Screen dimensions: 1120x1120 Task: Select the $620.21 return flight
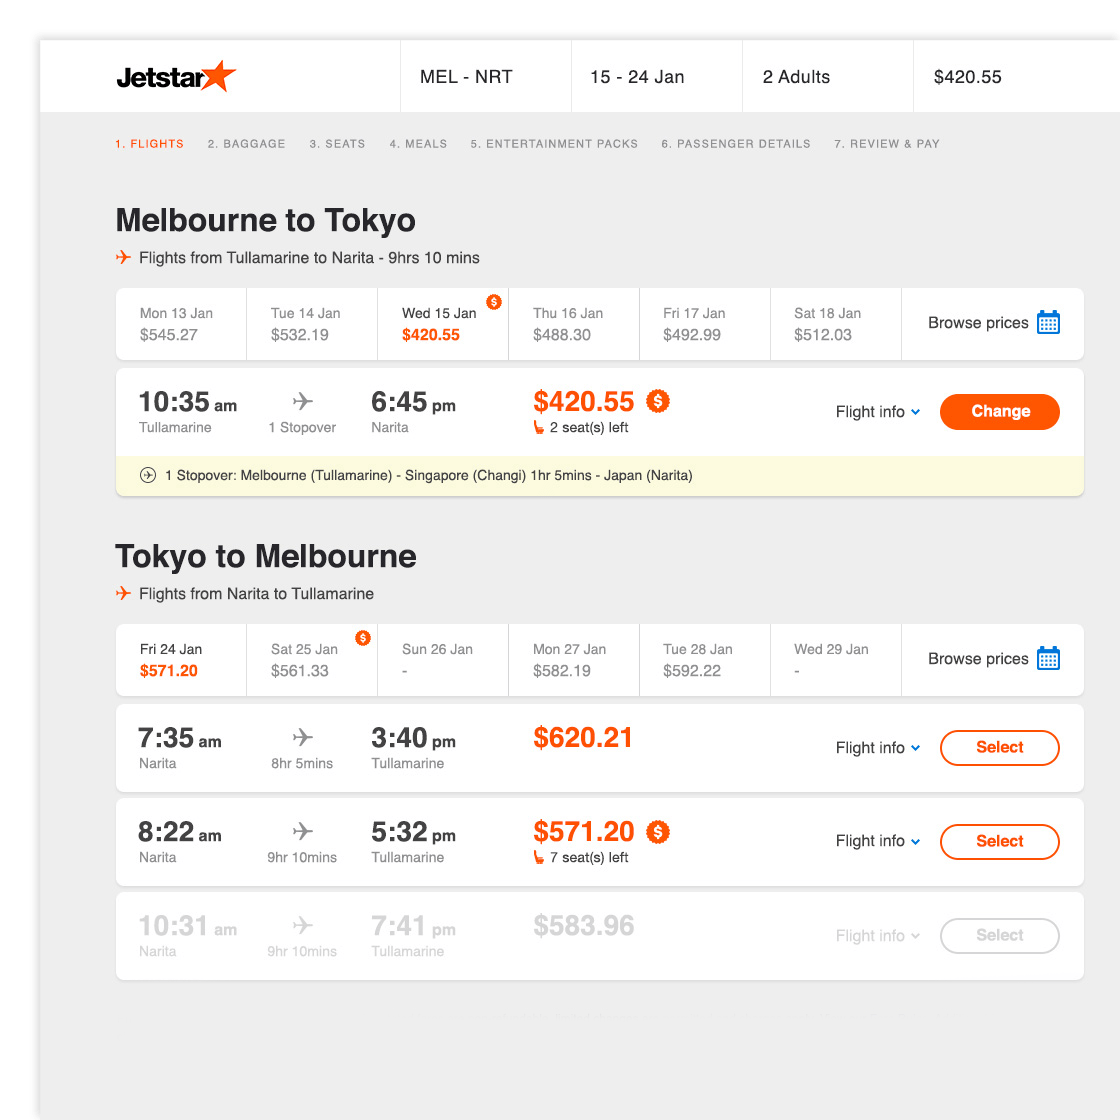point(999,747)
